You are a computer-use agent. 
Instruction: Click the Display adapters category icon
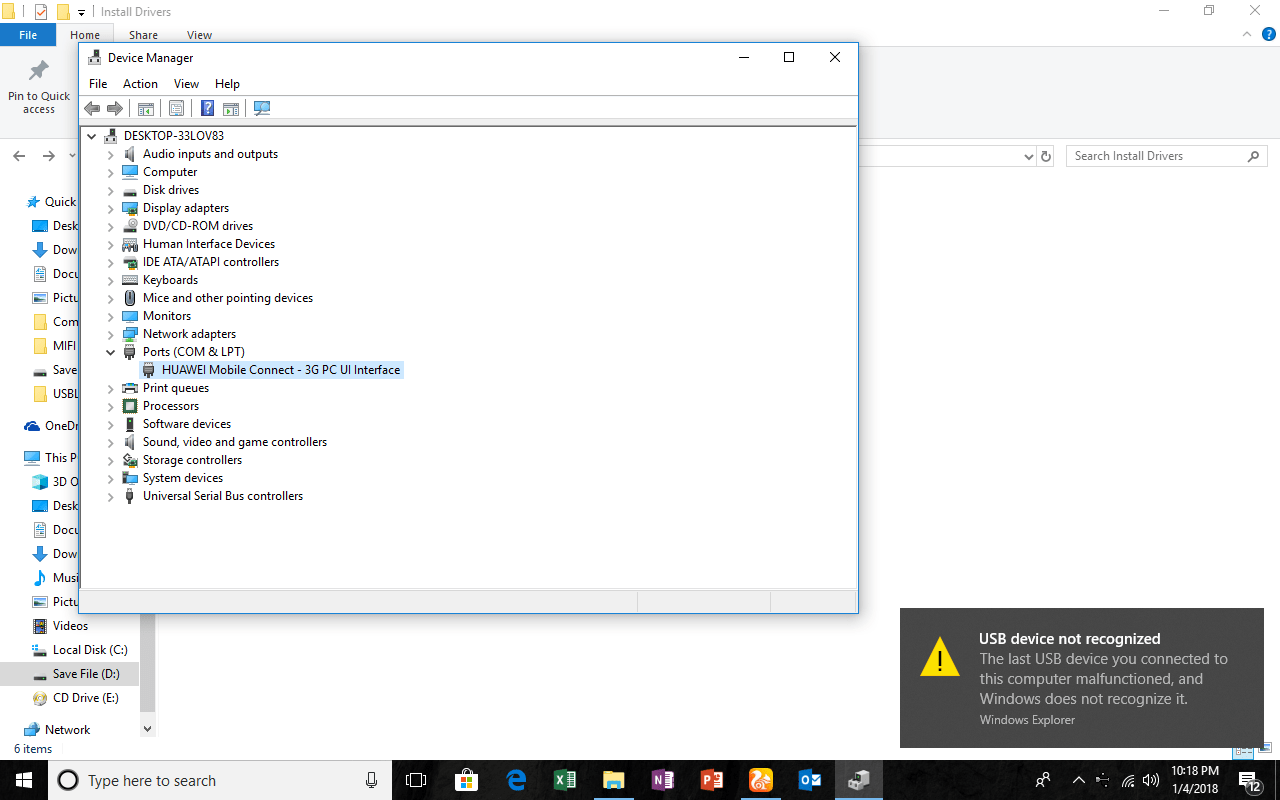pyautogui.click(x=130, y=208)
